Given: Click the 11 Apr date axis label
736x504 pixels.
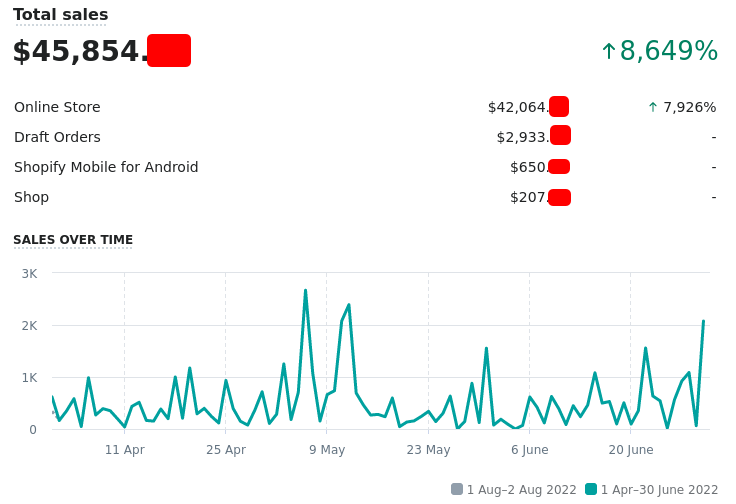Looking at the screenshot, I should click(x=125, y=450).
